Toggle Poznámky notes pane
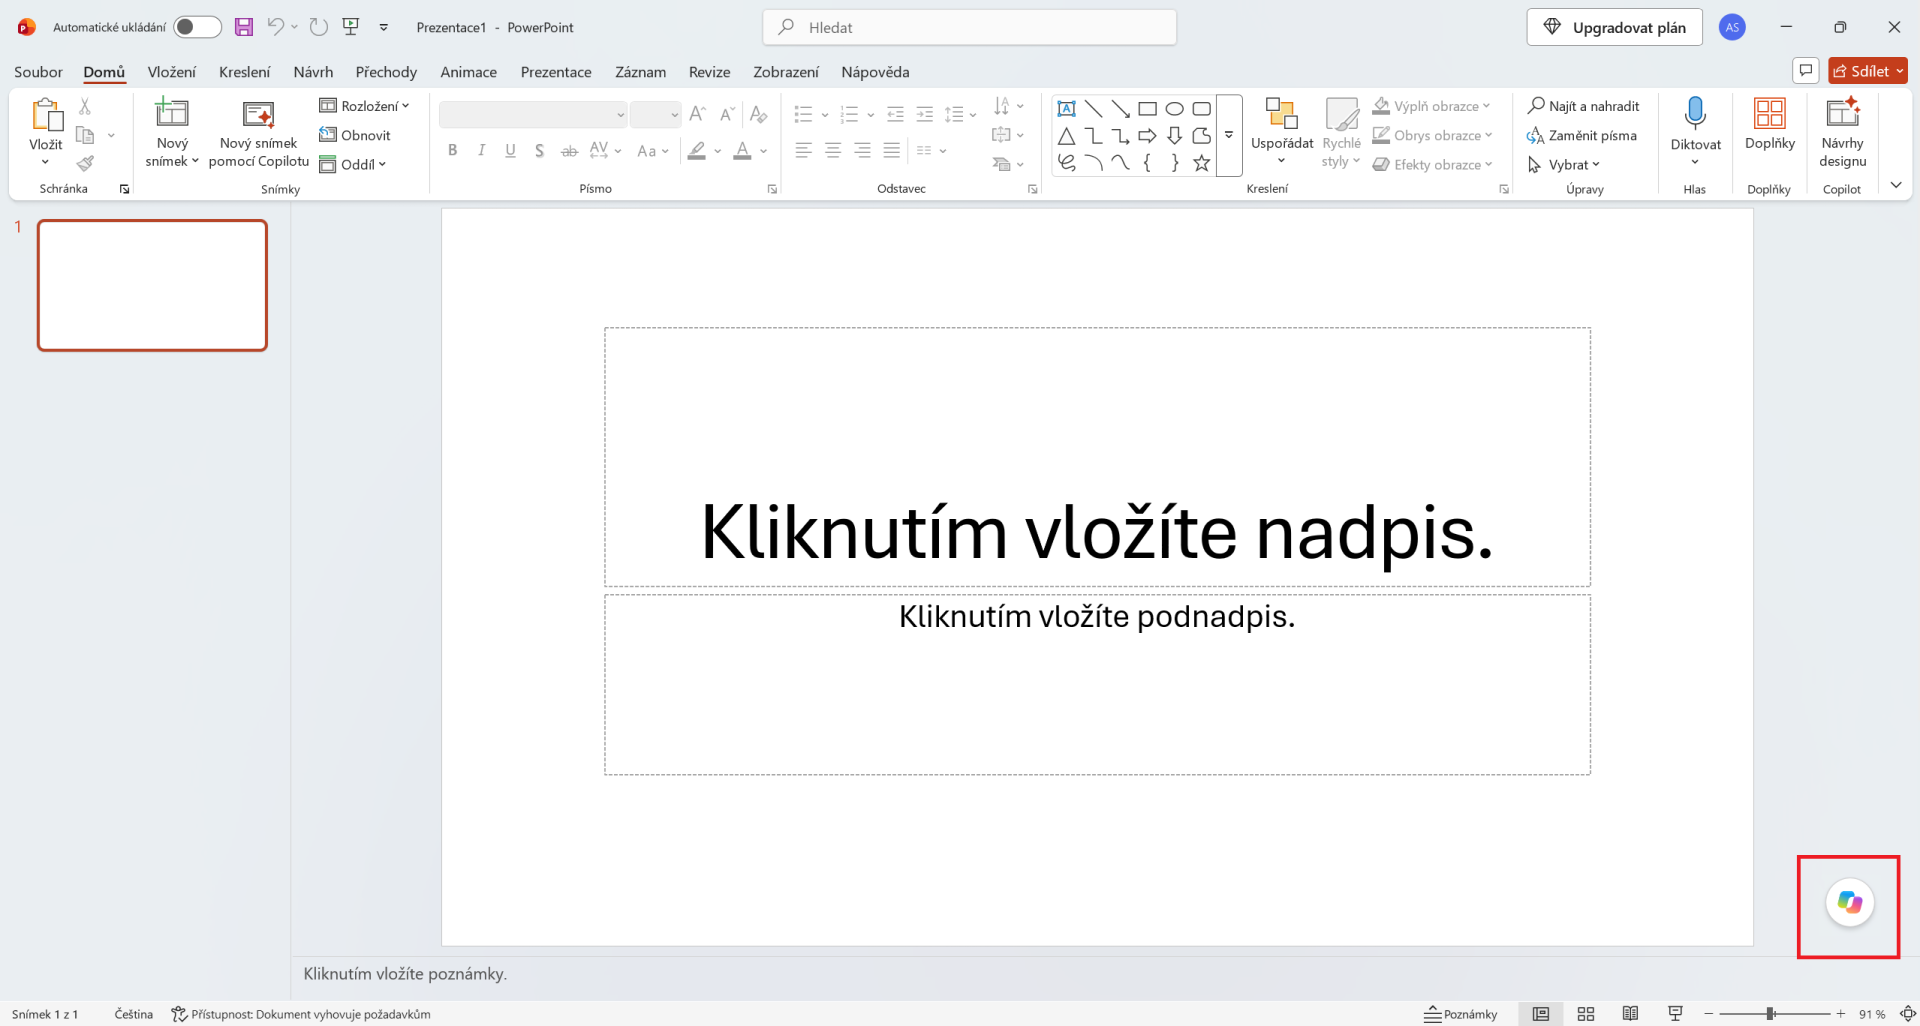 point(1461,1014)
